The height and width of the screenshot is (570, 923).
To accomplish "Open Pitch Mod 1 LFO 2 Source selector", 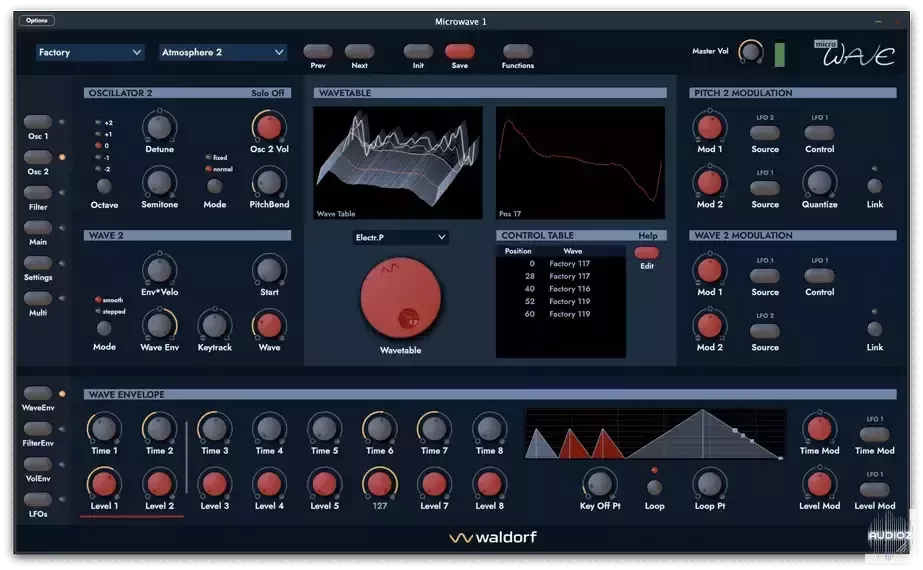I will 765,132.
